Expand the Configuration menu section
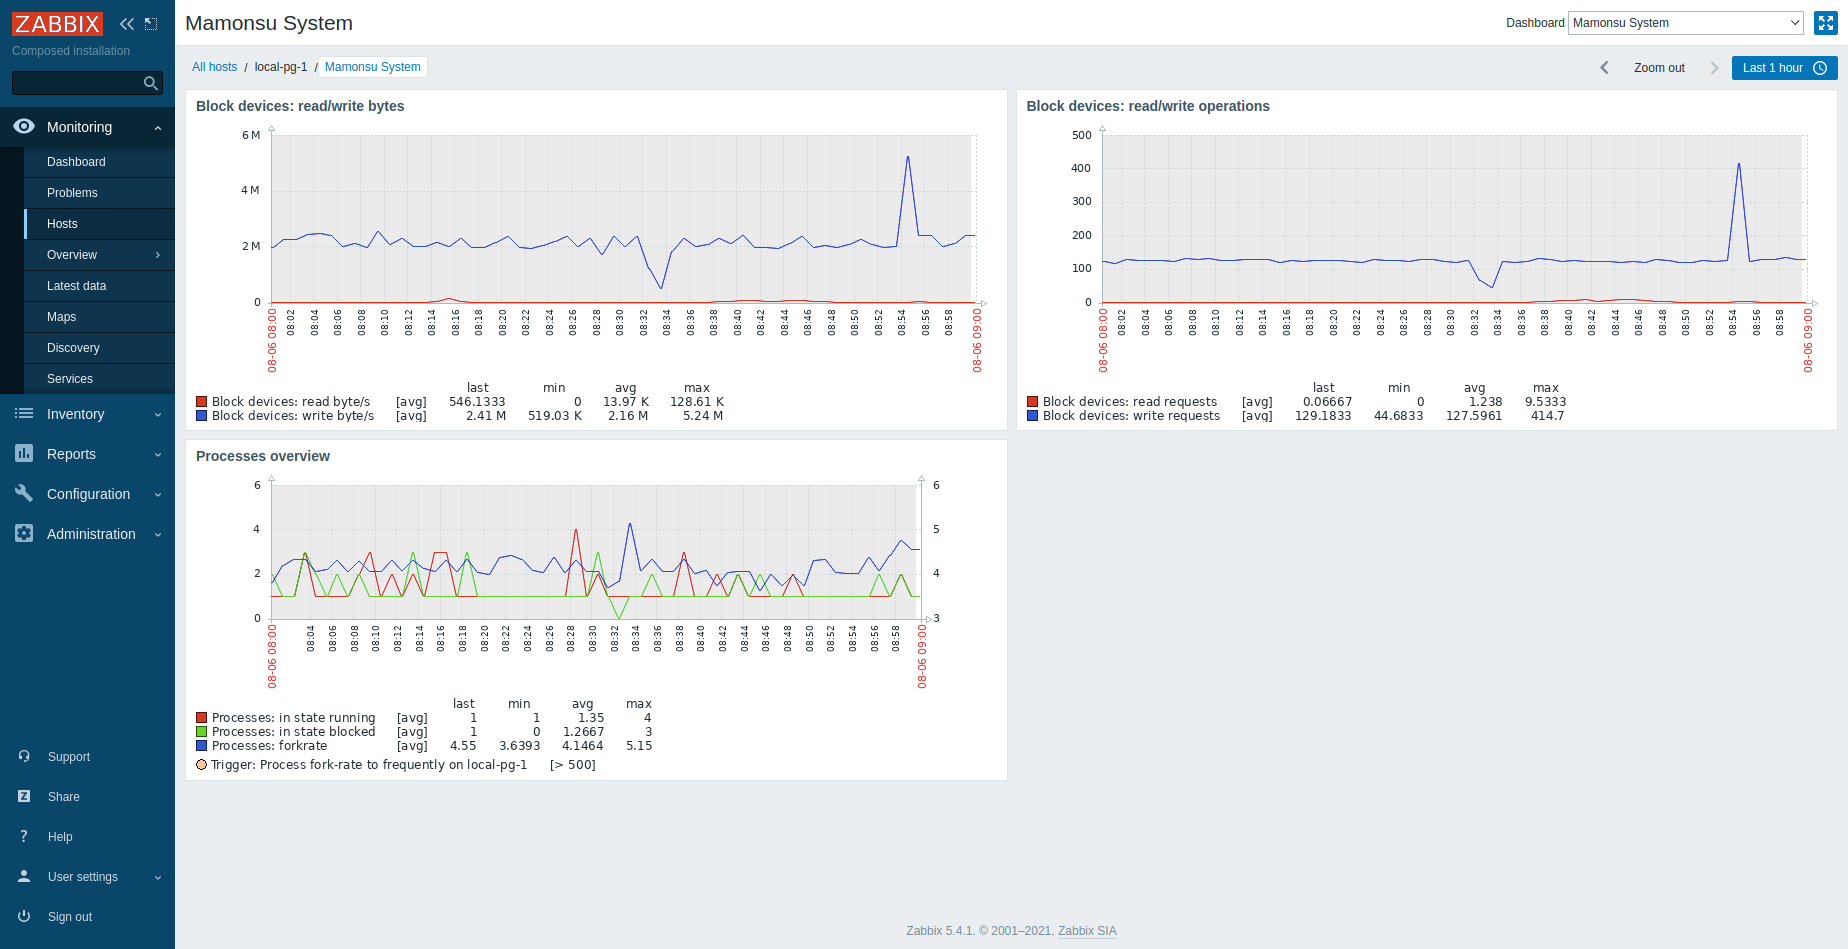1848x949 pixels. (158, 494)
